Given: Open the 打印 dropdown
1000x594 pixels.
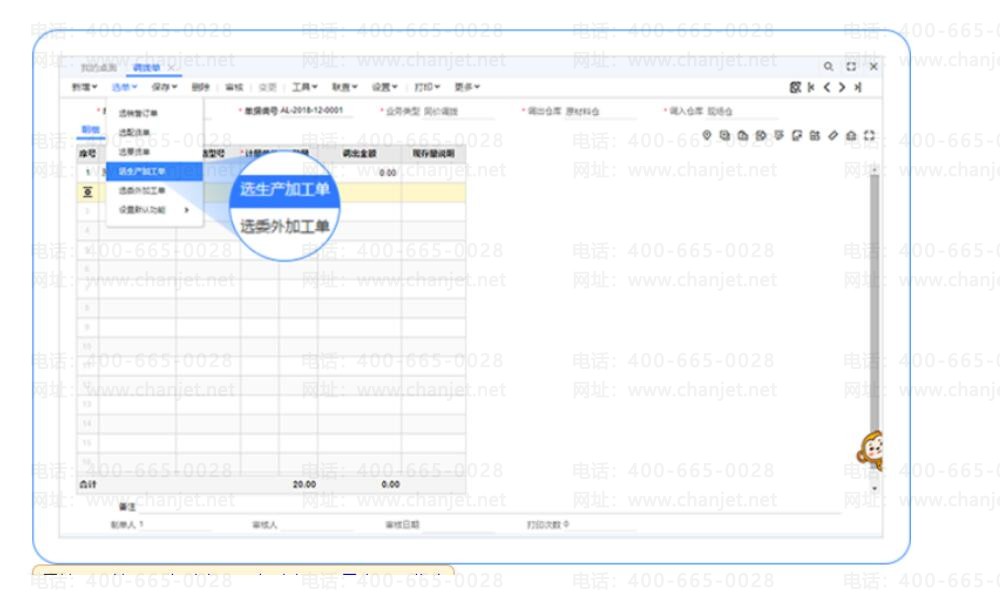Looking at the screenshot, I should pos(427,87).
